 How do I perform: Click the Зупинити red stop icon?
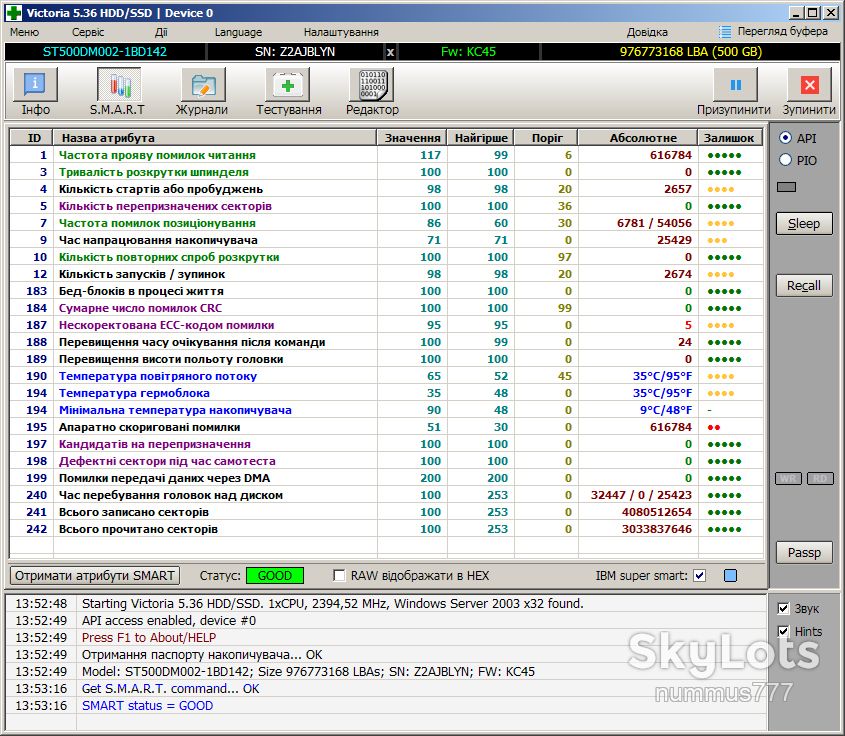point(809,85)
